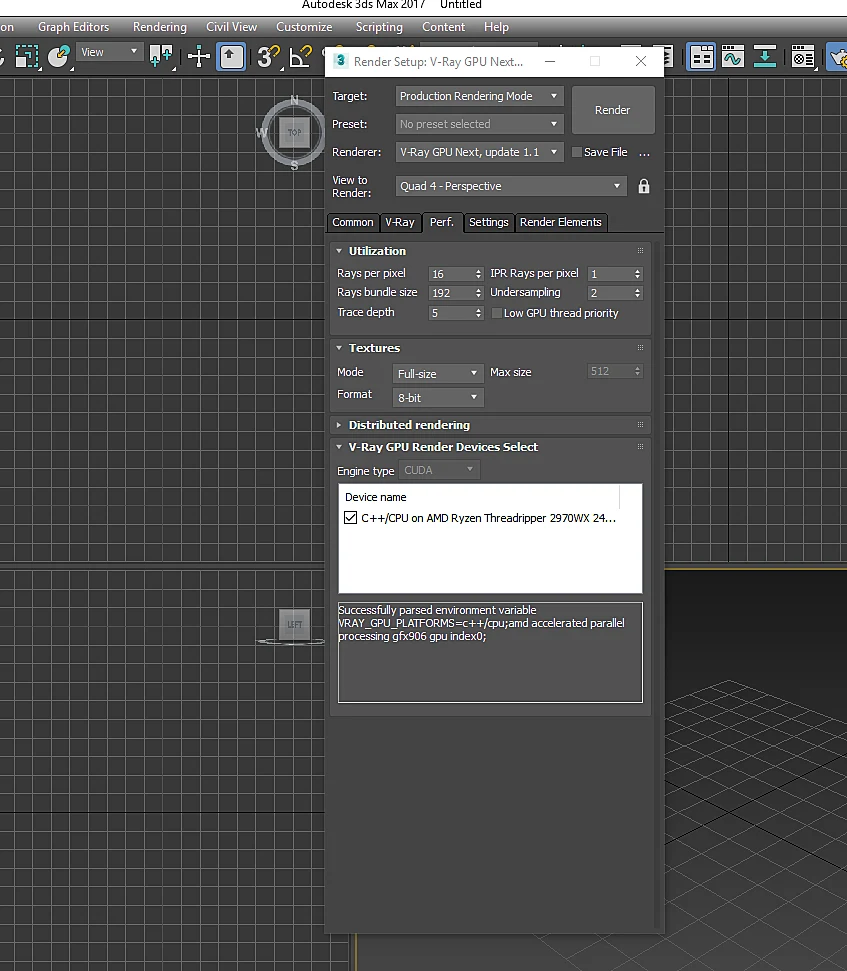Open the Rendering menu
The width and height of the screenshot is (847, 971).
point(160,27)
